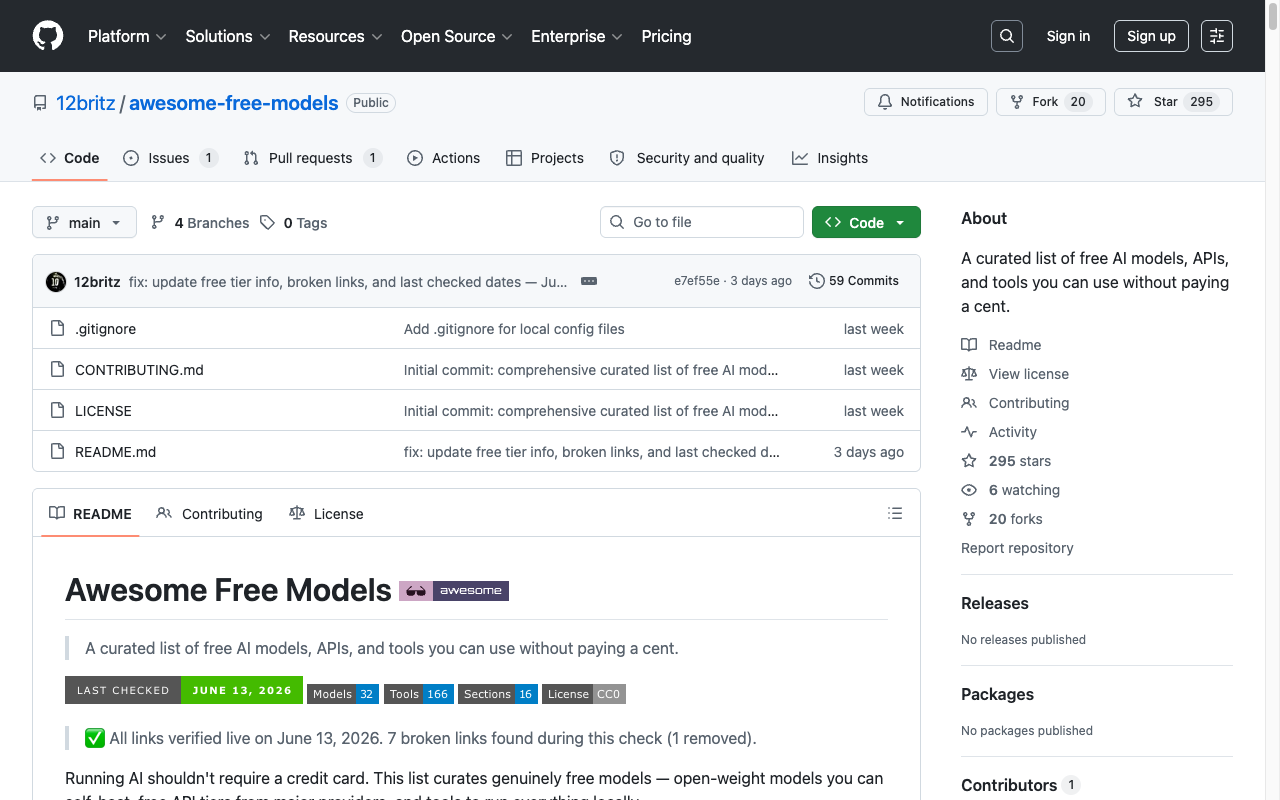1280x800 pixels.
Task: Click the Sections 16 badge
Action: tap(498, 694)
